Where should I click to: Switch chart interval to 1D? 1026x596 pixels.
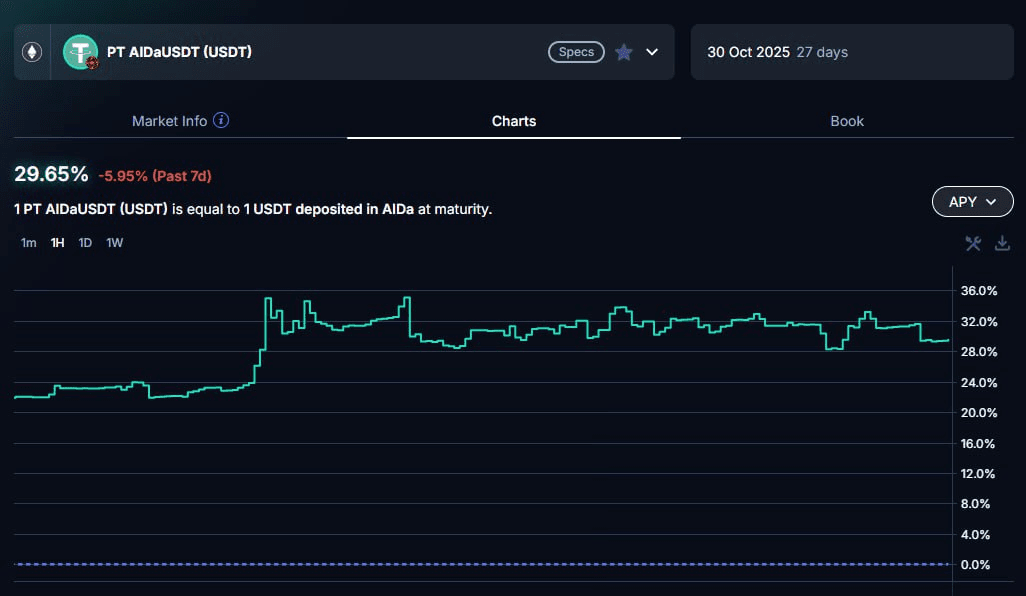pos(86,243)
